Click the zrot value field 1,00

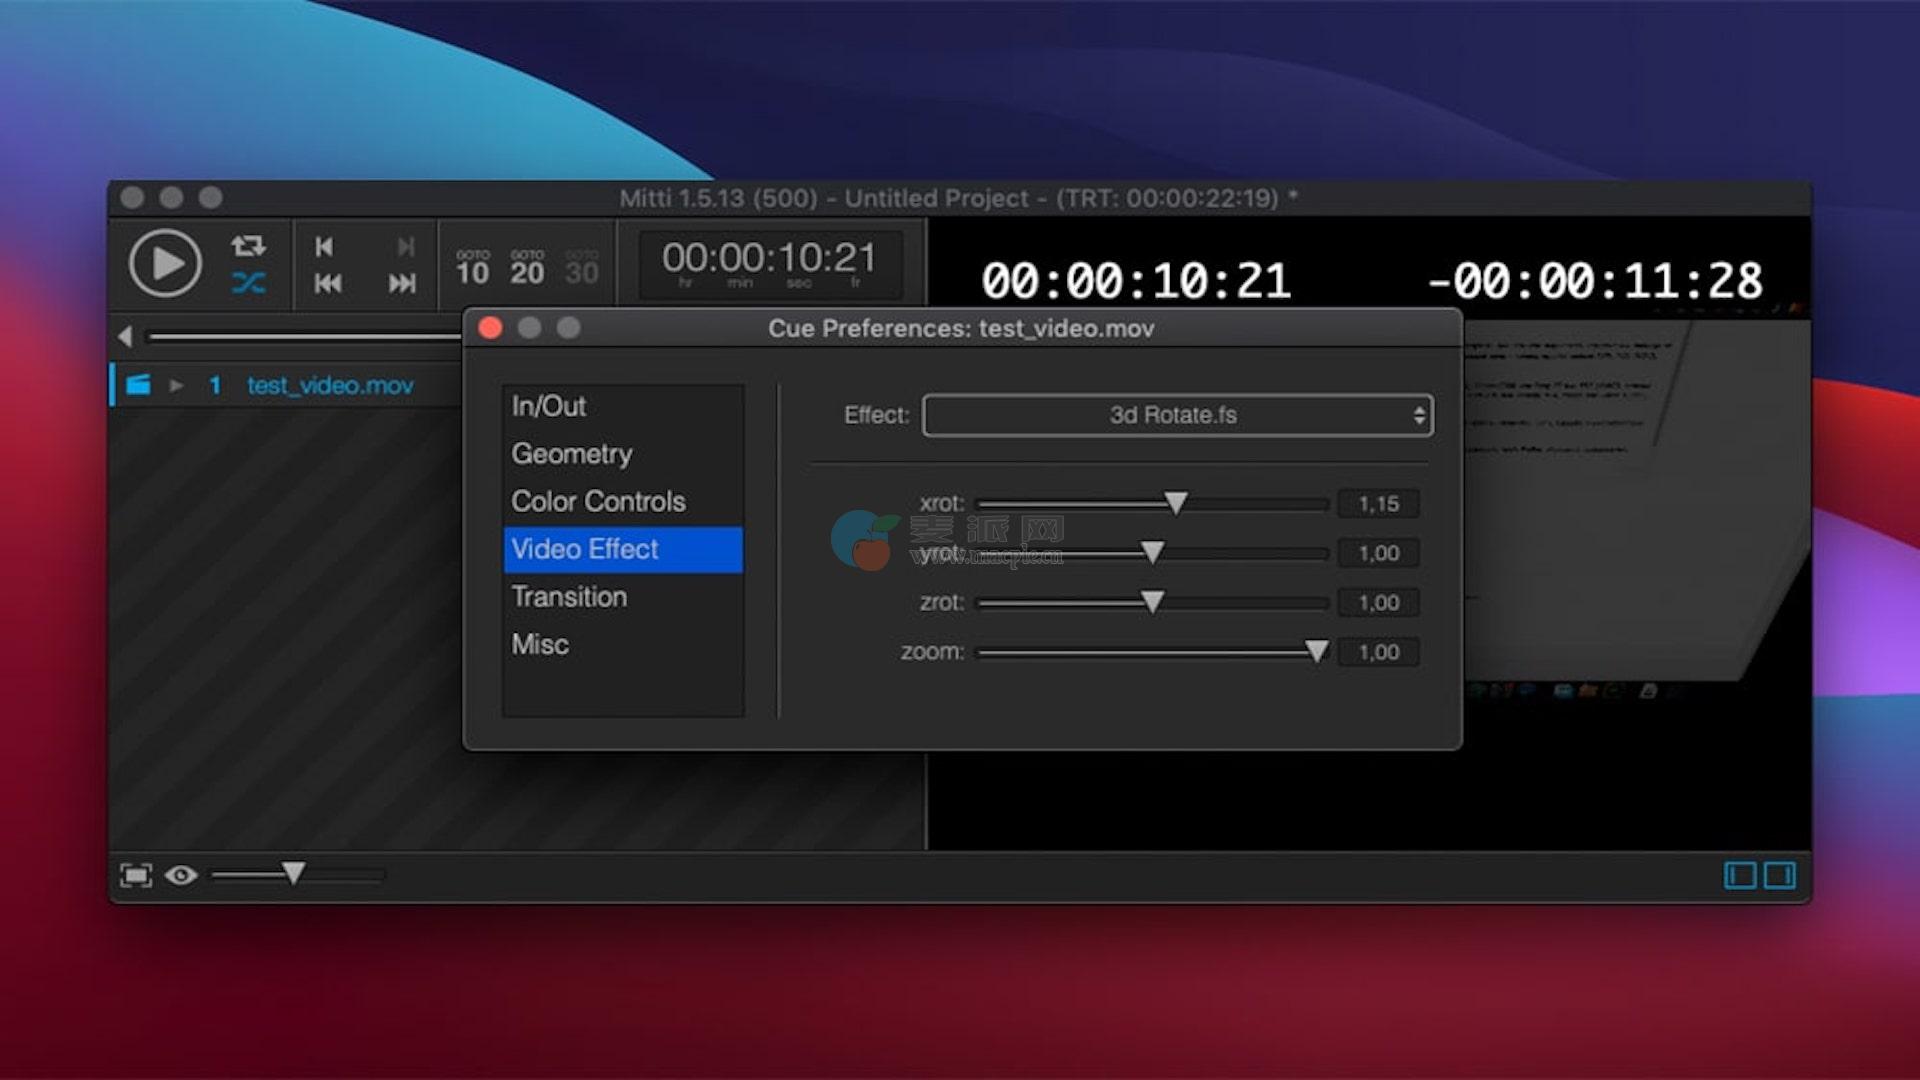(x=1378, y=602)
